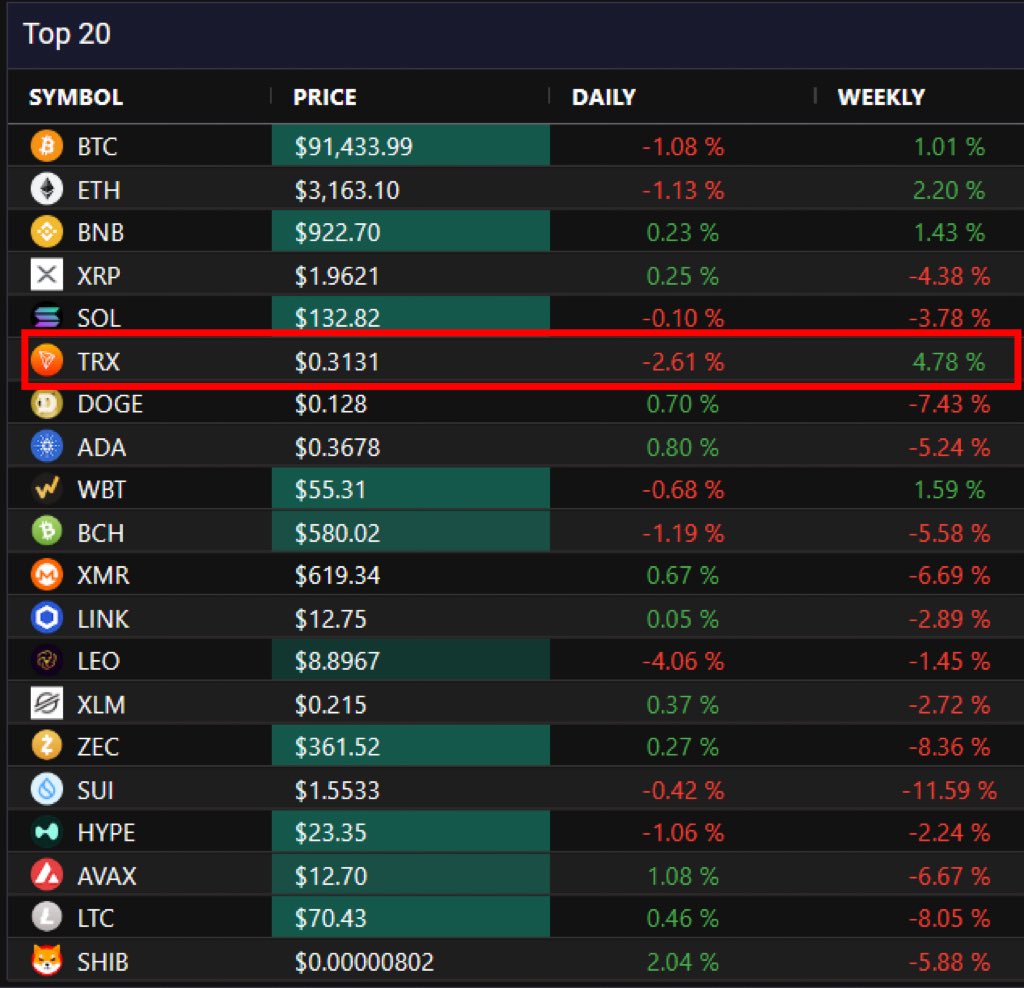Sort the table by WEEKLY performance
Image resolution: width=1024 pixels, height=988 pixels.
coord(880,97)
